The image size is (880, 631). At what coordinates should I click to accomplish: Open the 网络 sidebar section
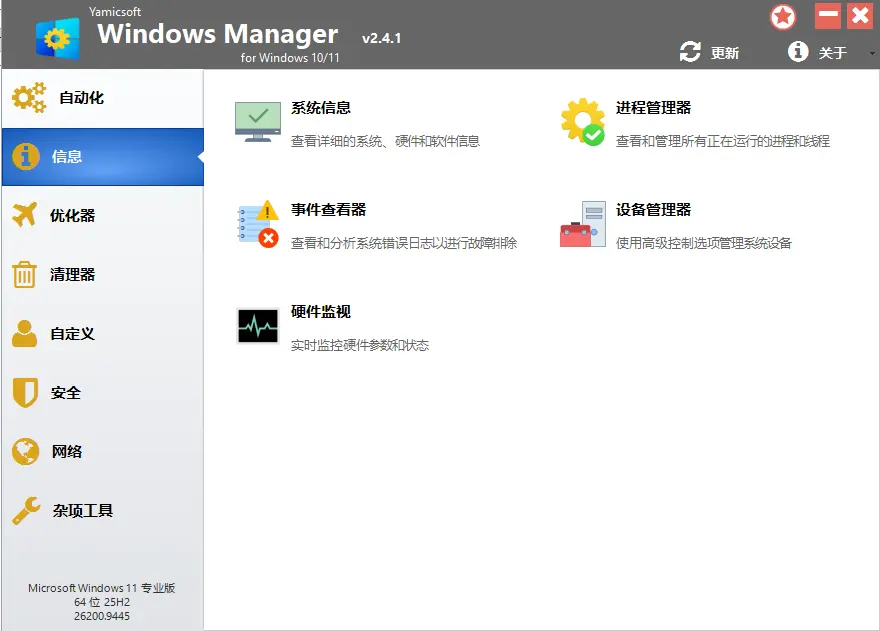click(103, 451)
